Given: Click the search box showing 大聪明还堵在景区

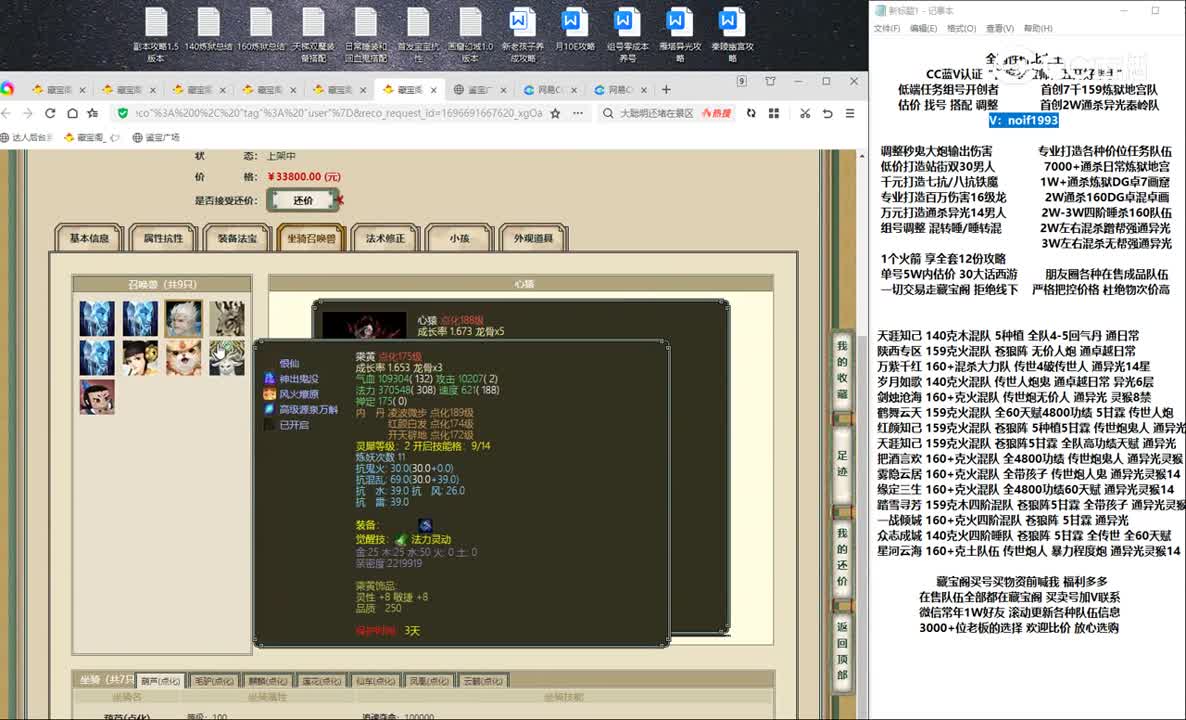Looking at the screenshot, I should [656, 113].
